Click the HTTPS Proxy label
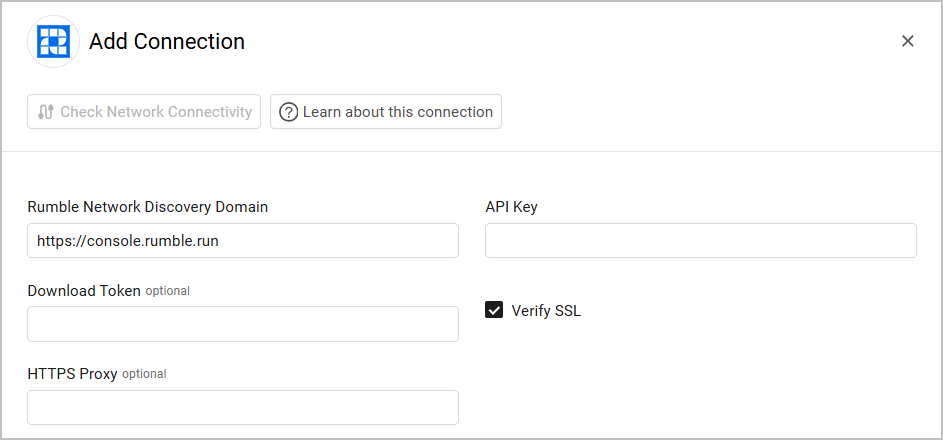This screenshot has height=440, width=943. click(72, 374)
